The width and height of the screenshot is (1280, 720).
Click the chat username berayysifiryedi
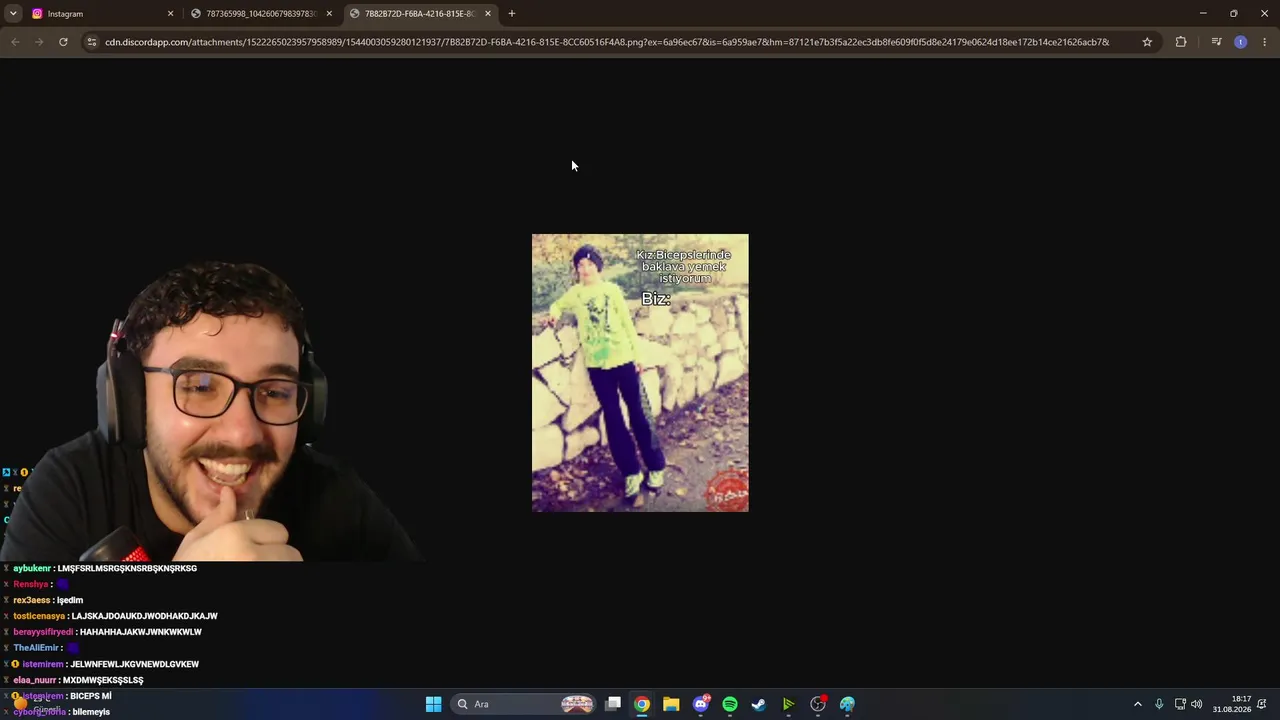click(x=43, y=632)
